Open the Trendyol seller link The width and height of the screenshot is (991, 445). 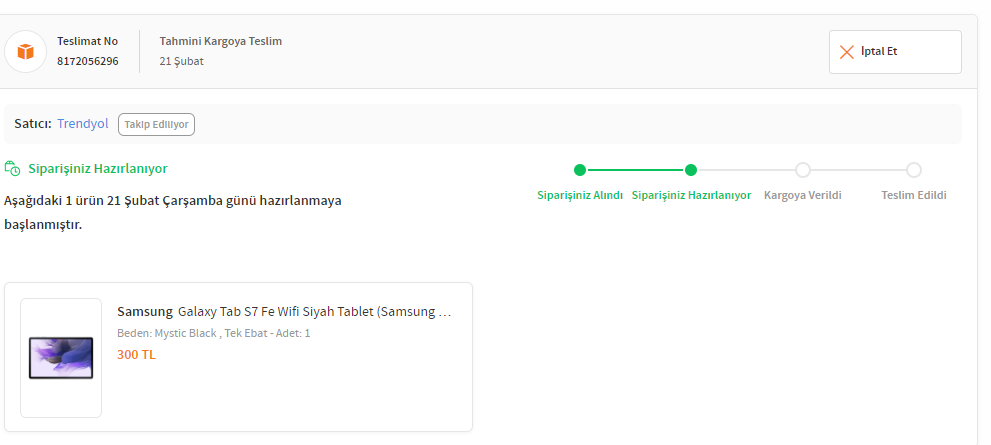(x=82, y=124)
